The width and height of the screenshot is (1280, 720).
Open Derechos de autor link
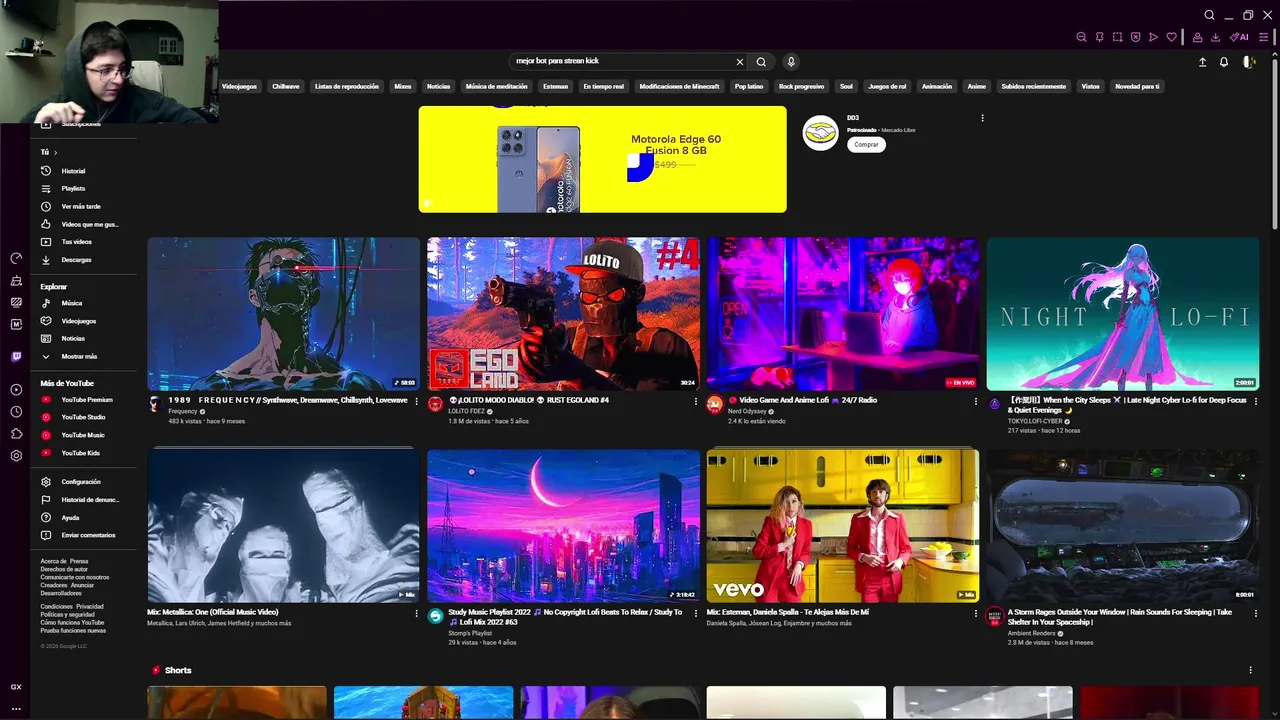click(x=62, y=569)
